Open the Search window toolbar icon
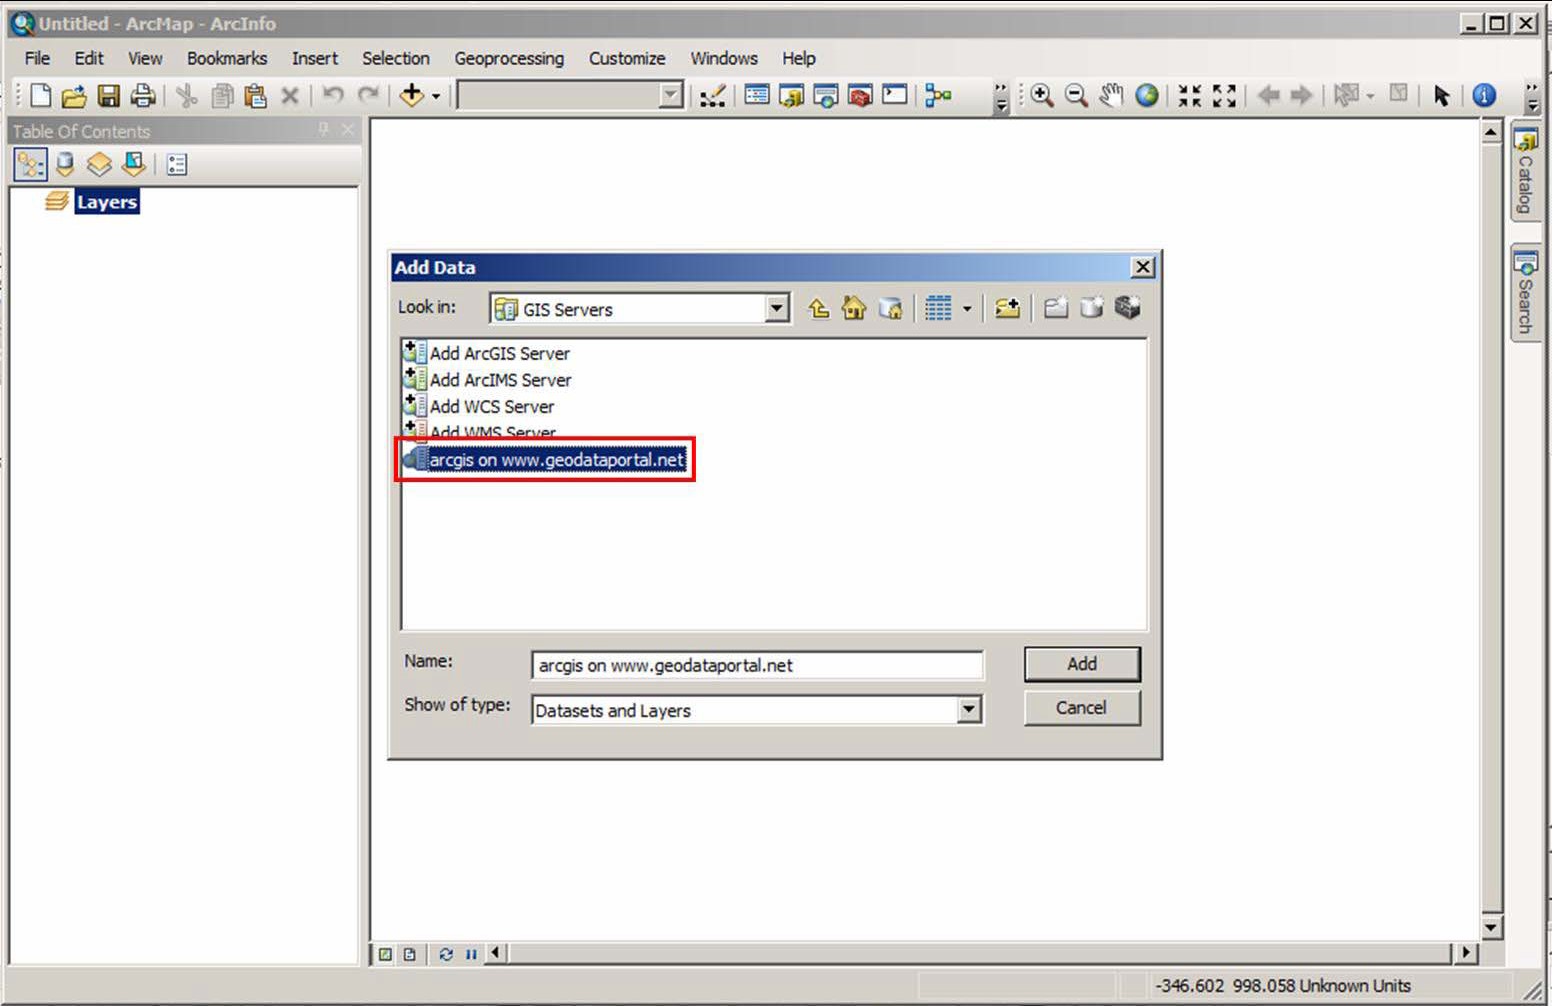This screenshot has width=1552, height=1006. [x=826, y=96]
